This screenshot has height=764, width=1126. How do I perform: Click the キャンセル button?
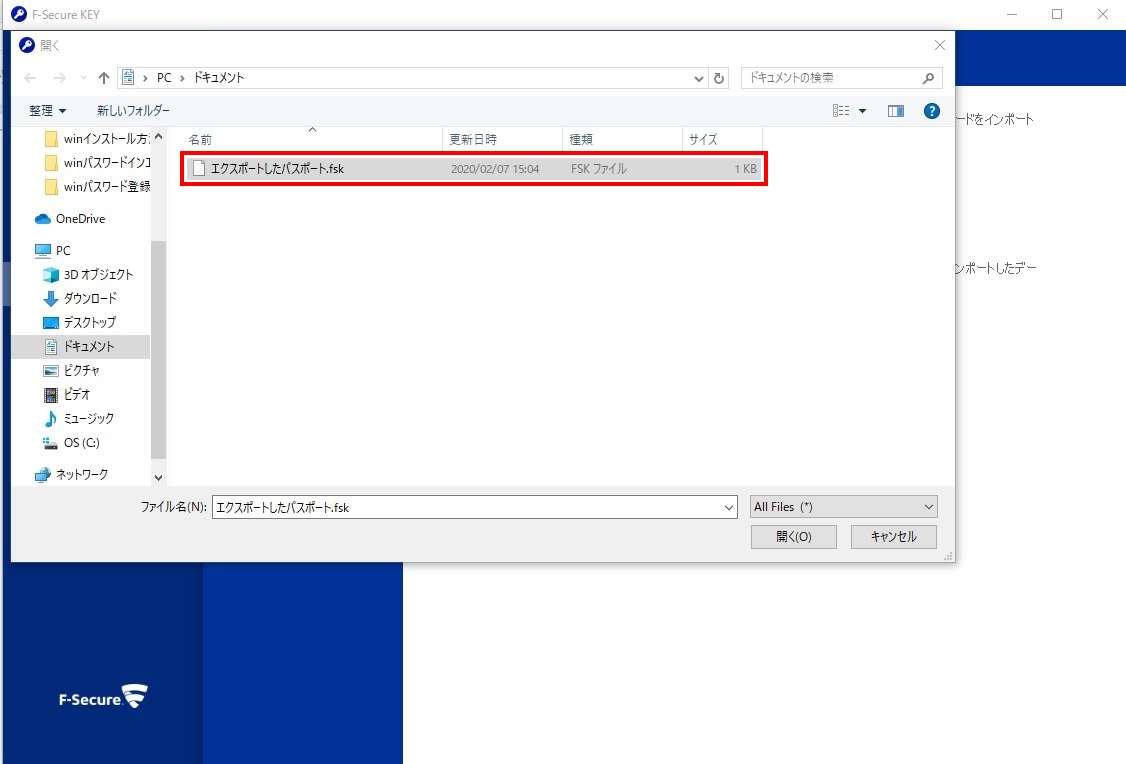893,537
